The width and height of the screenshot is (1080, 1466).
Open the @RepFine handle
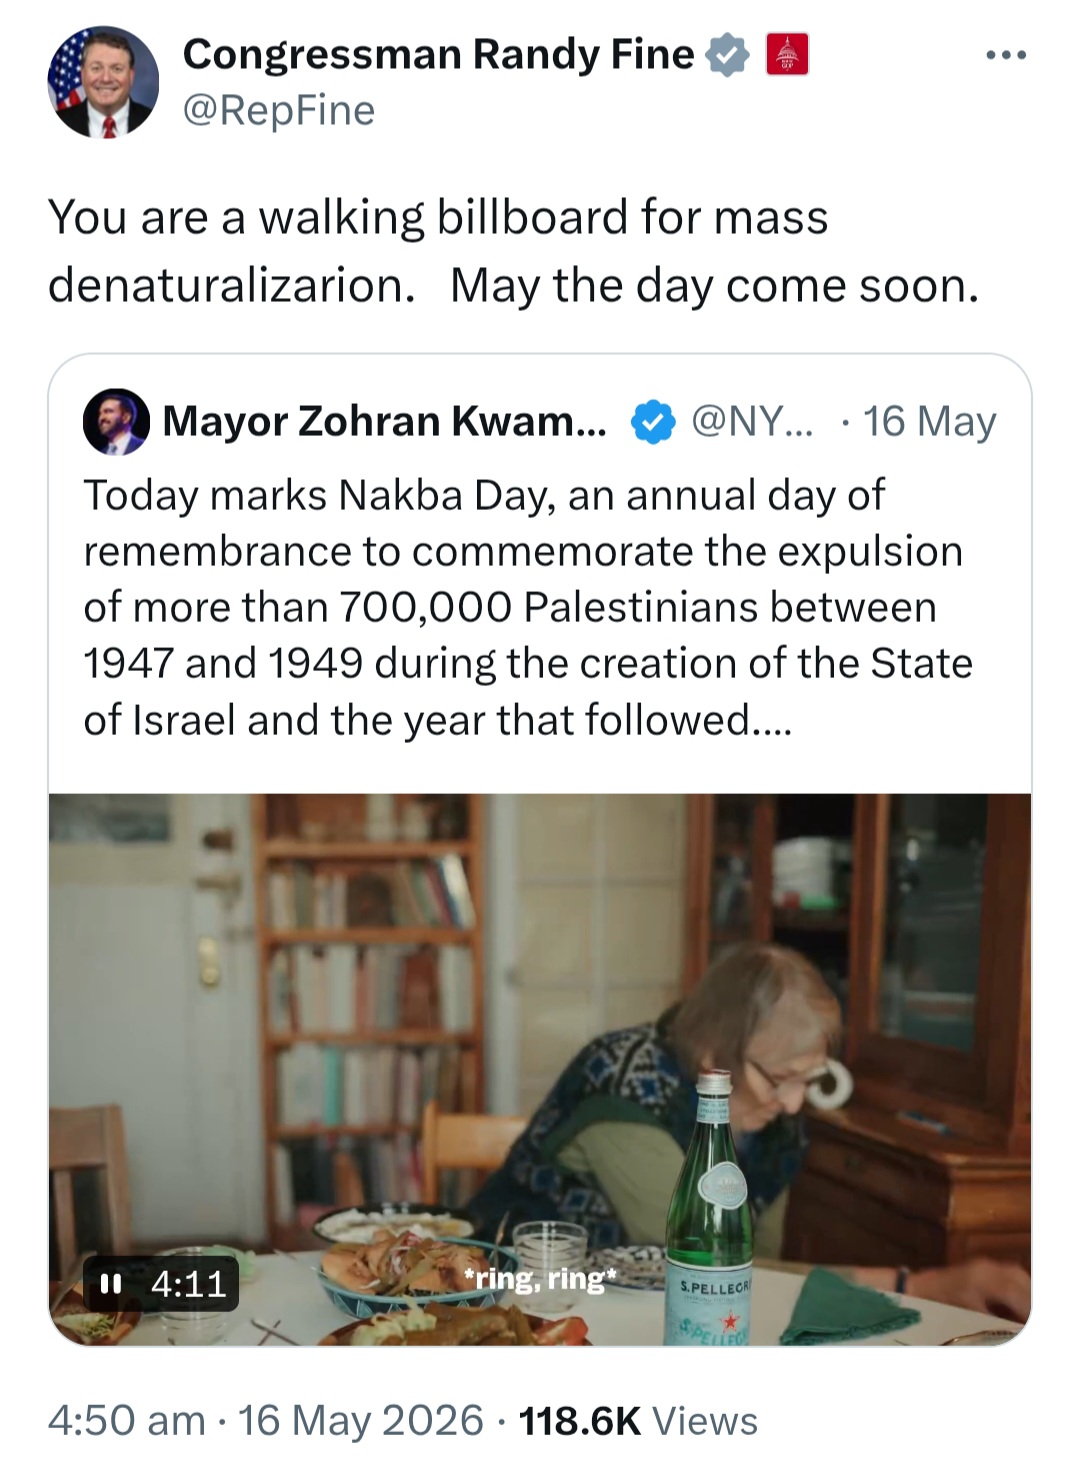click(x=279, y=110)
